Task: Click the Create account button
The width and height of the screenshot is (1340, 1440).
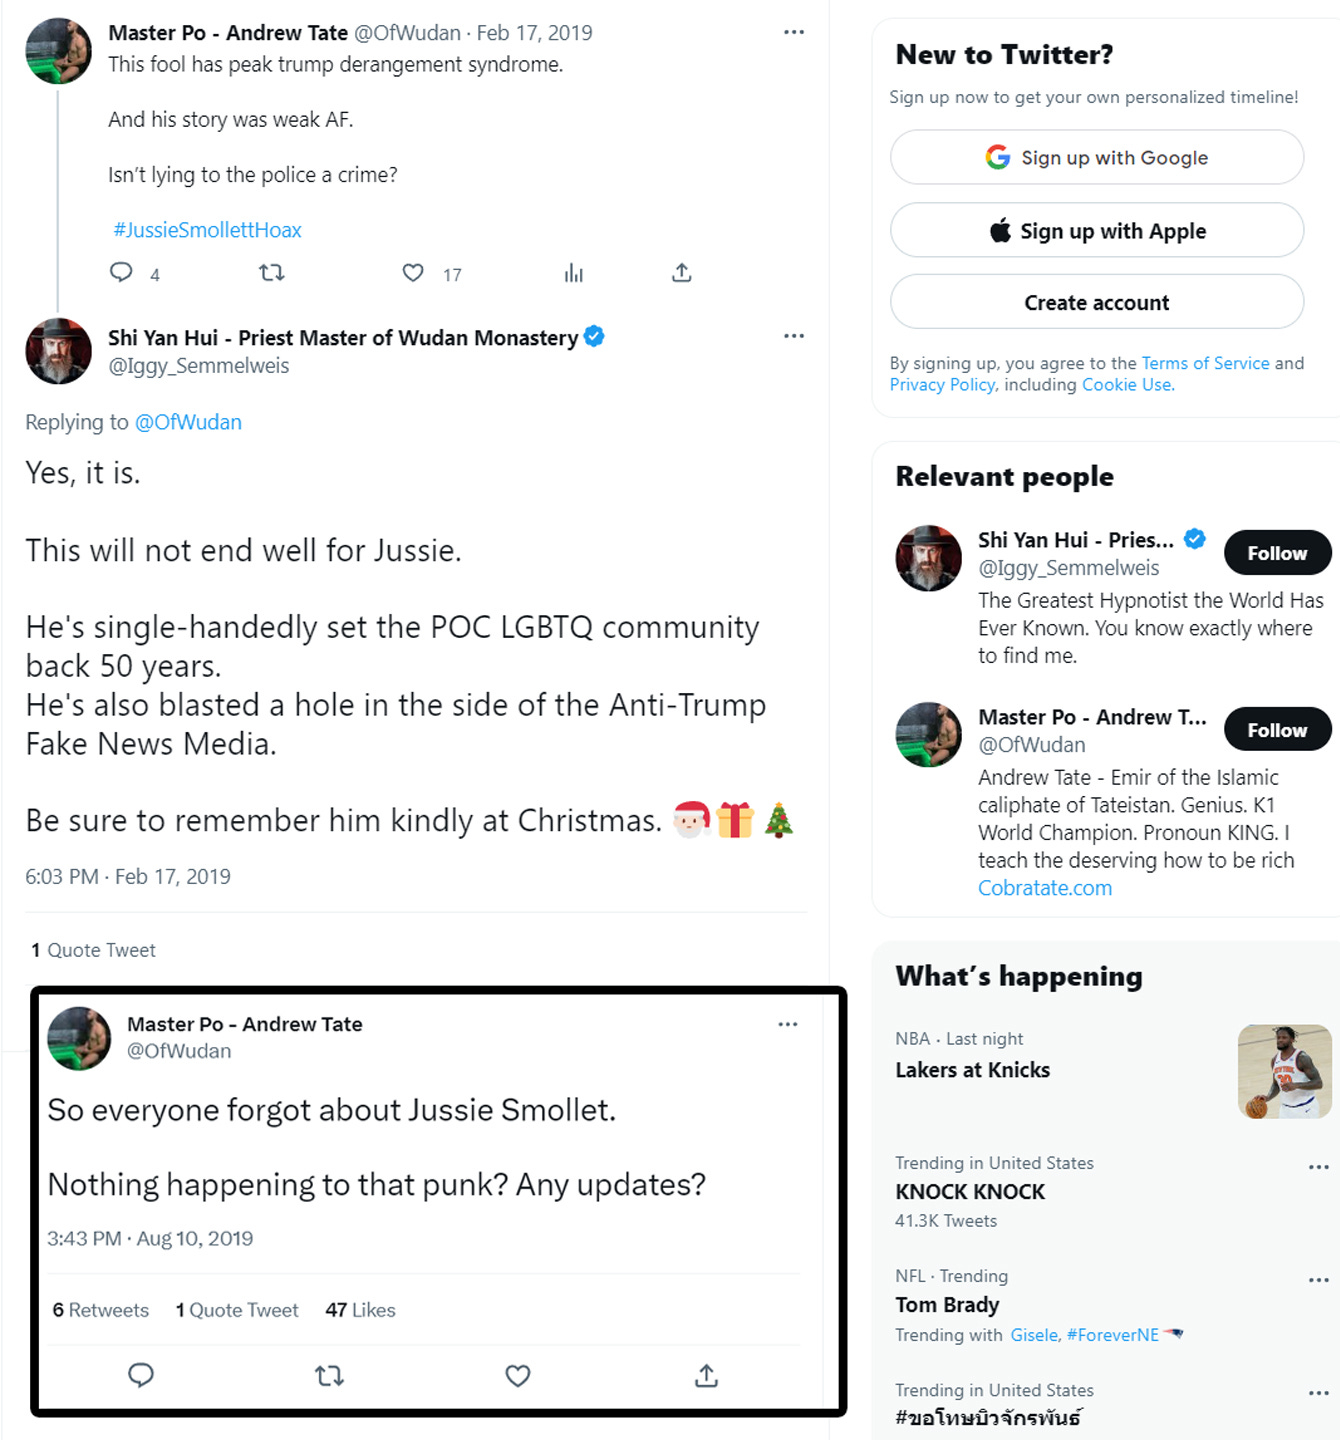Action: [x=1097, y=302]
